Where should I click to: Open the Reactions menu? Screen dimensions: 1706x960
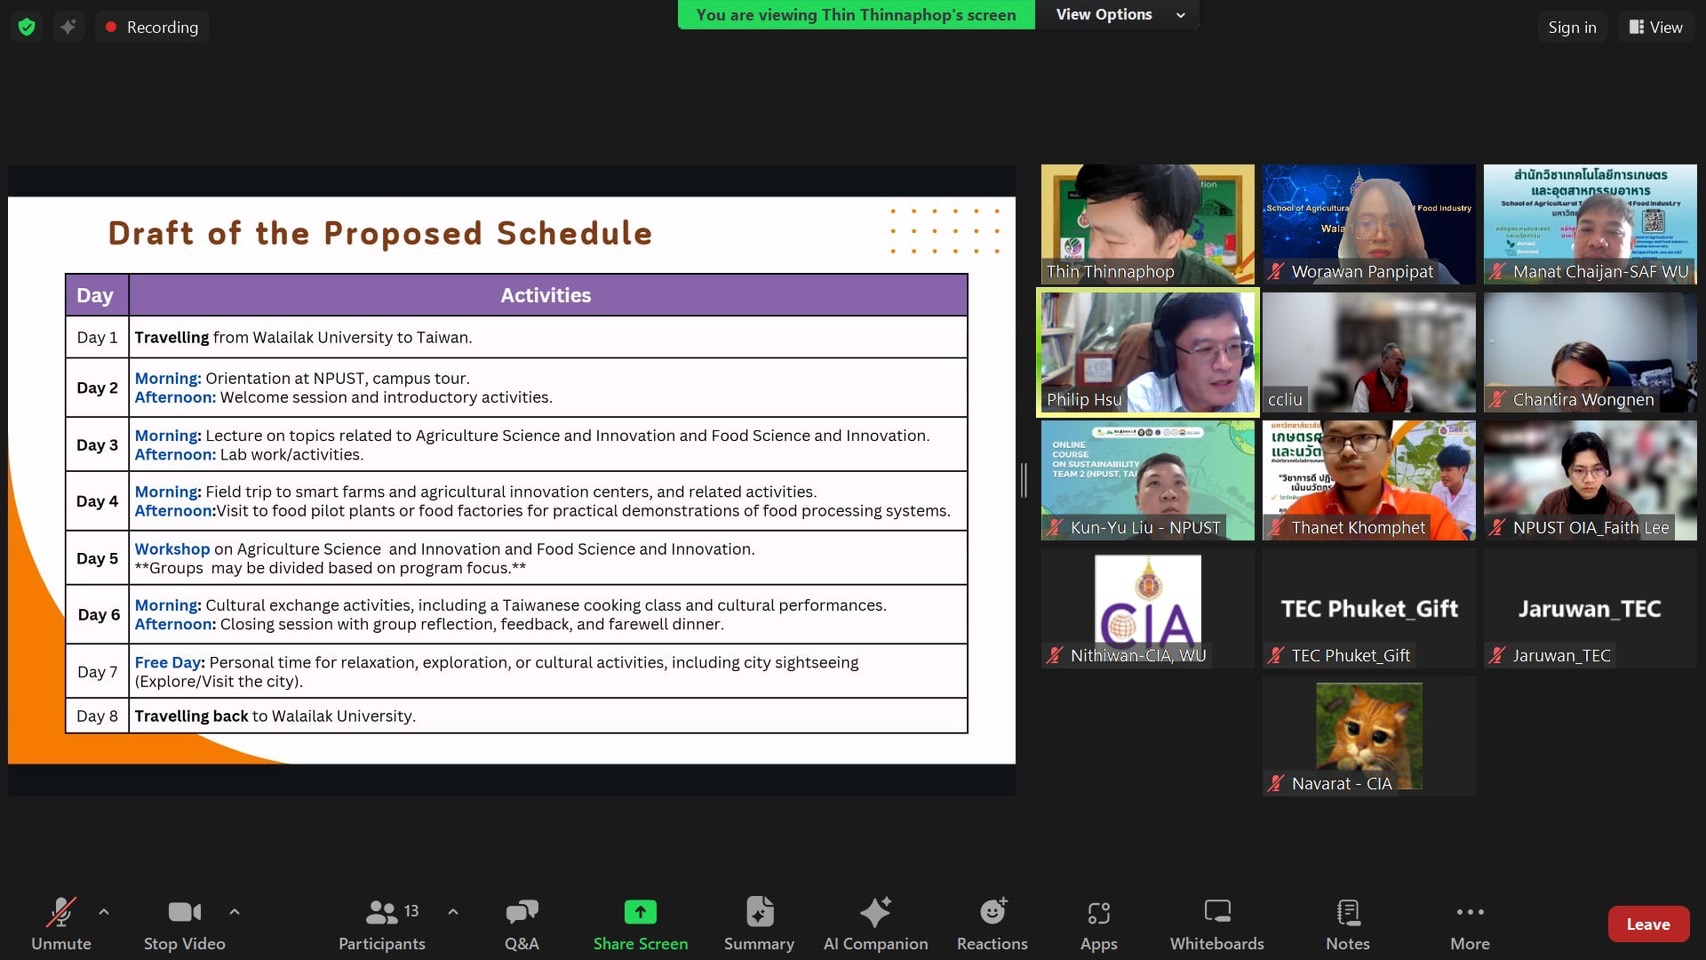click(991, 924)
